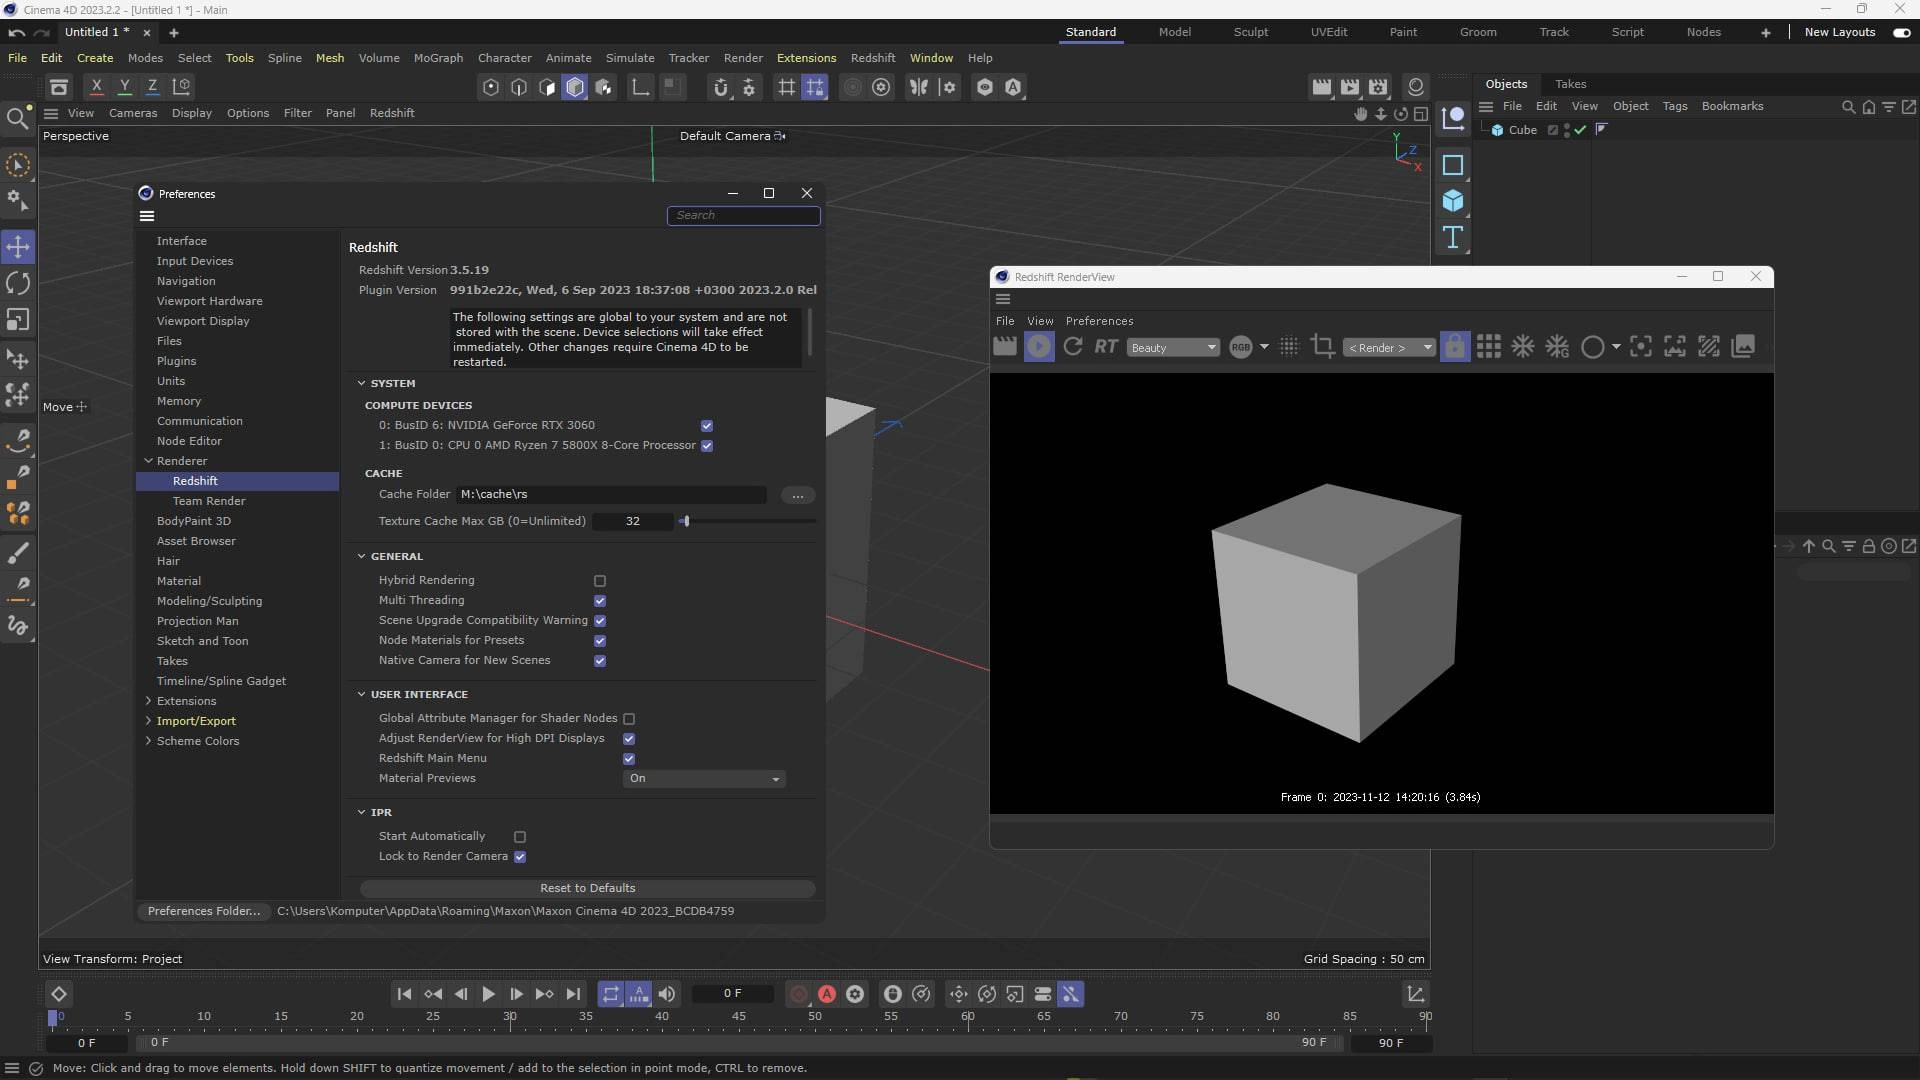Toggle the New Layouts switch
Viewport: 1920px width, 1080px height.
(1901, 32)
